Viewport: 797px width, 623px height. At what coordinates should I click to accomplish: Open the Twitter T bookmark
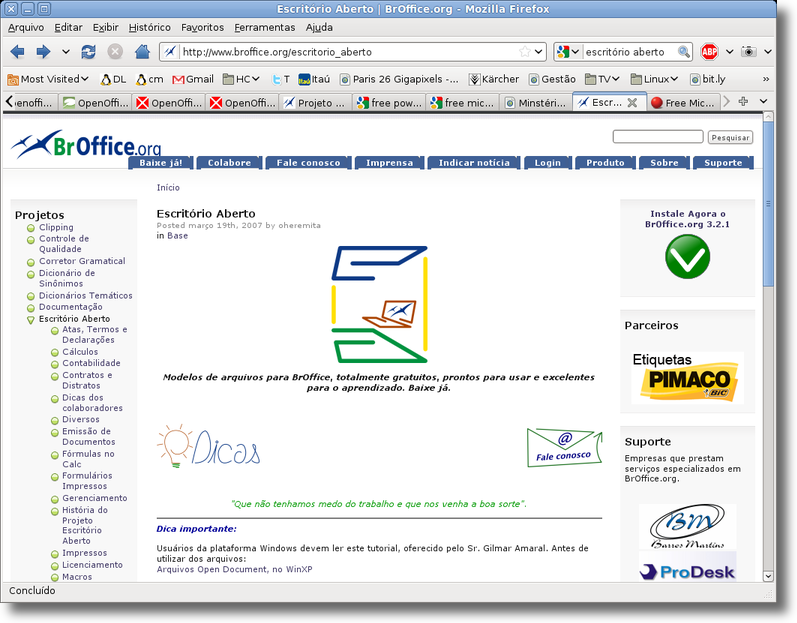281,79
